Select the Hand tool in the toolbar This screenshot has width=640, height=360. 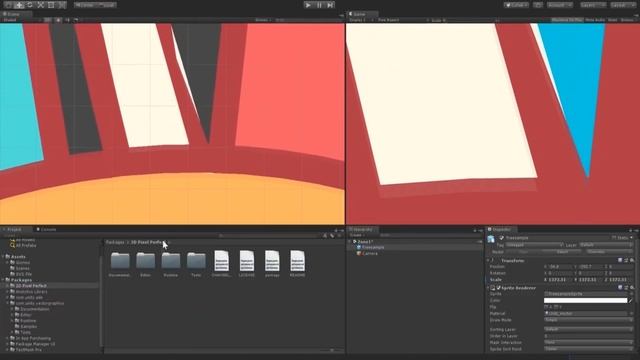[x=9, y=5]
